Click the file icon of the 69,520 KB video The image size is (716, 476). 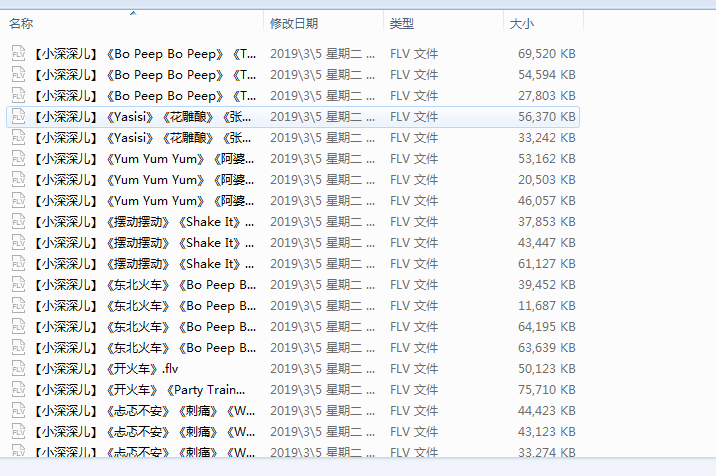click(18, 54)
